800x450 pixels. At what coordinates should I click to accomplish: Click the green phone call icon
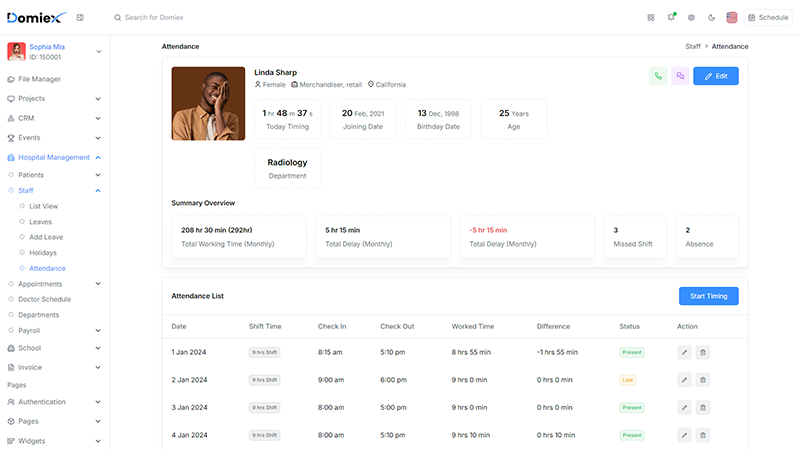[658, 76]
